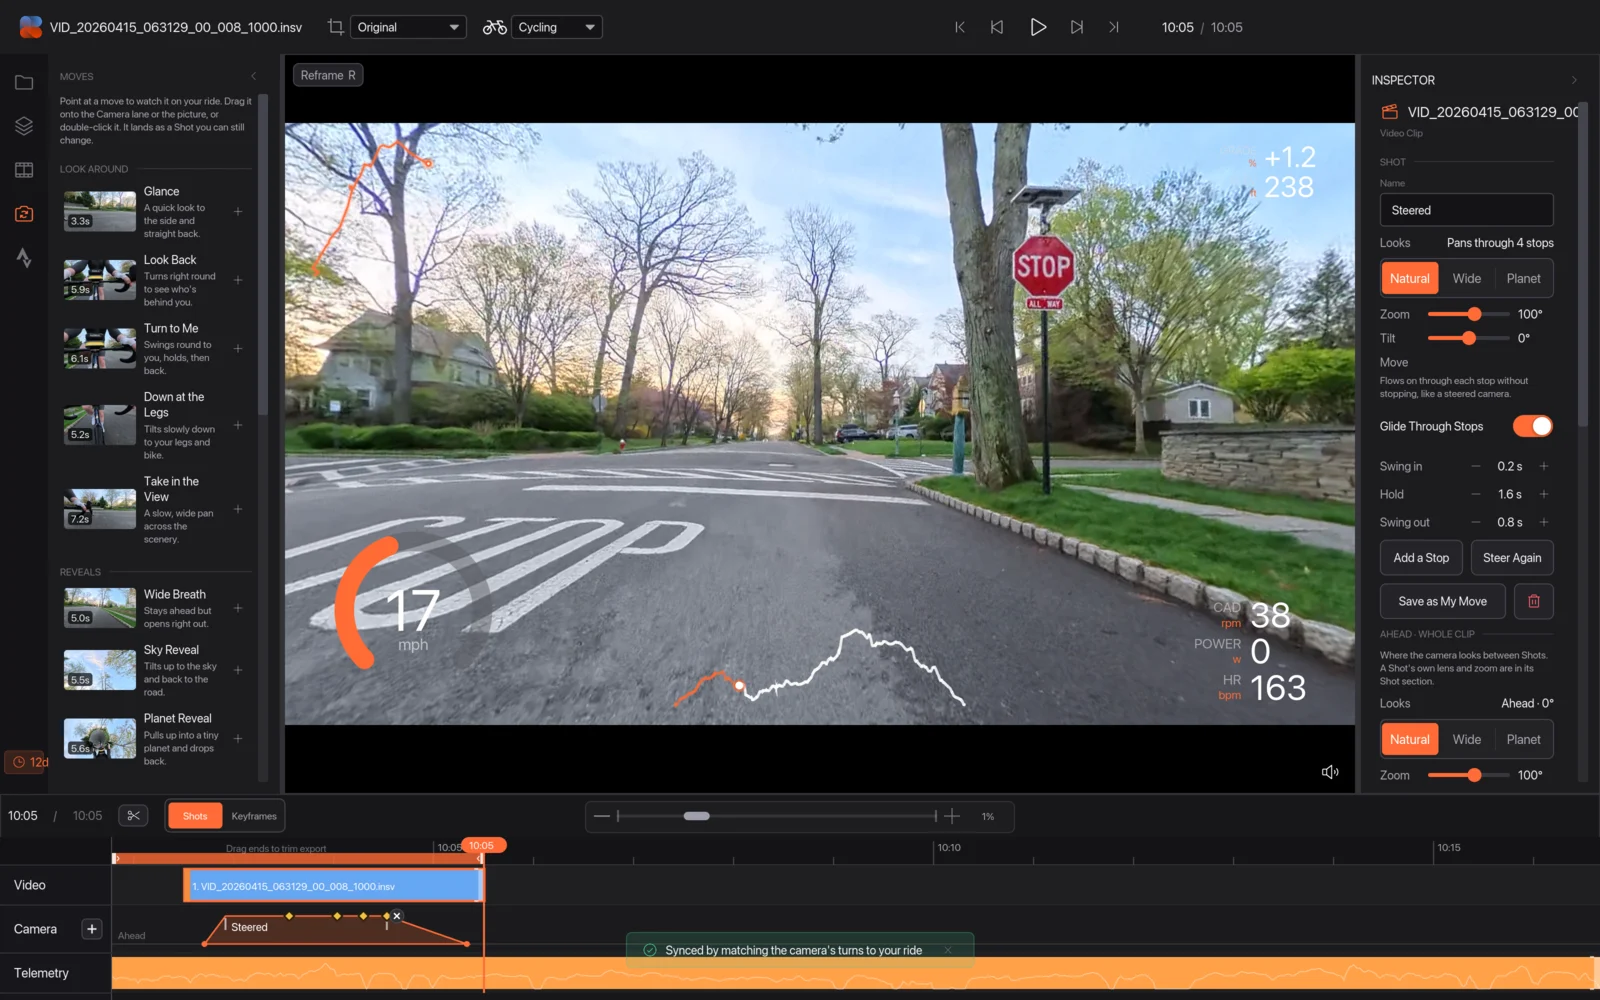Zoom in the timeline with plus icon

(952, 816)
